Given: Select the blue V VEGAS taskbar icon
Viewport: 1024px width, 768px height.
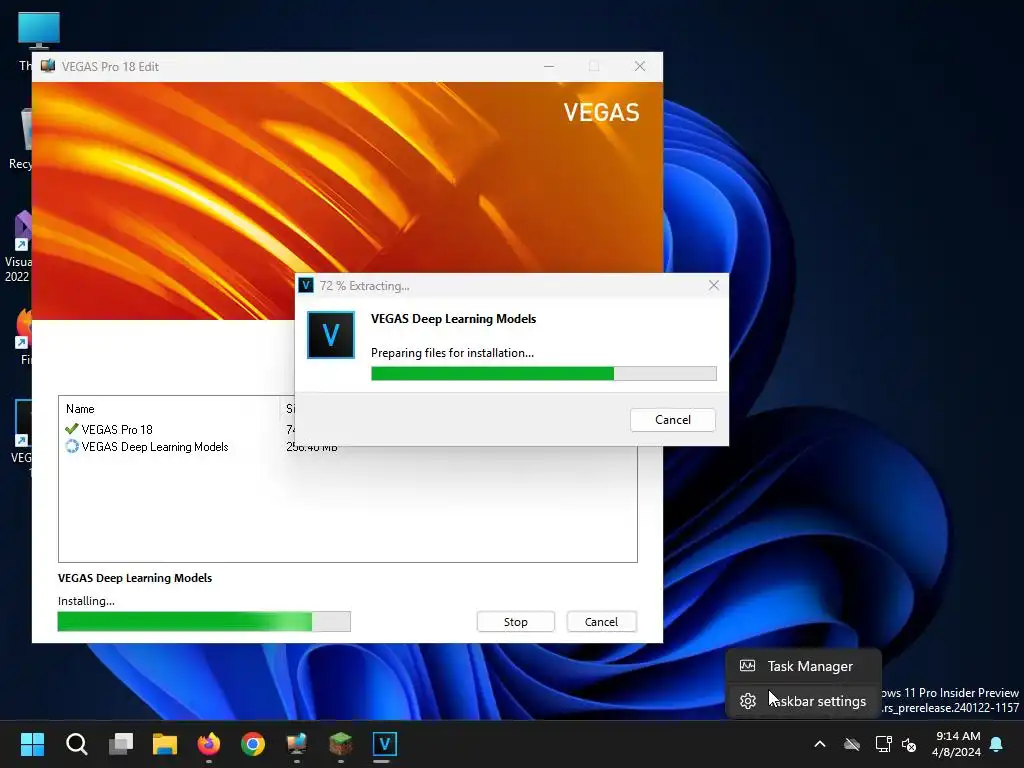Looking at the screenshot, I should coord(384,743).
